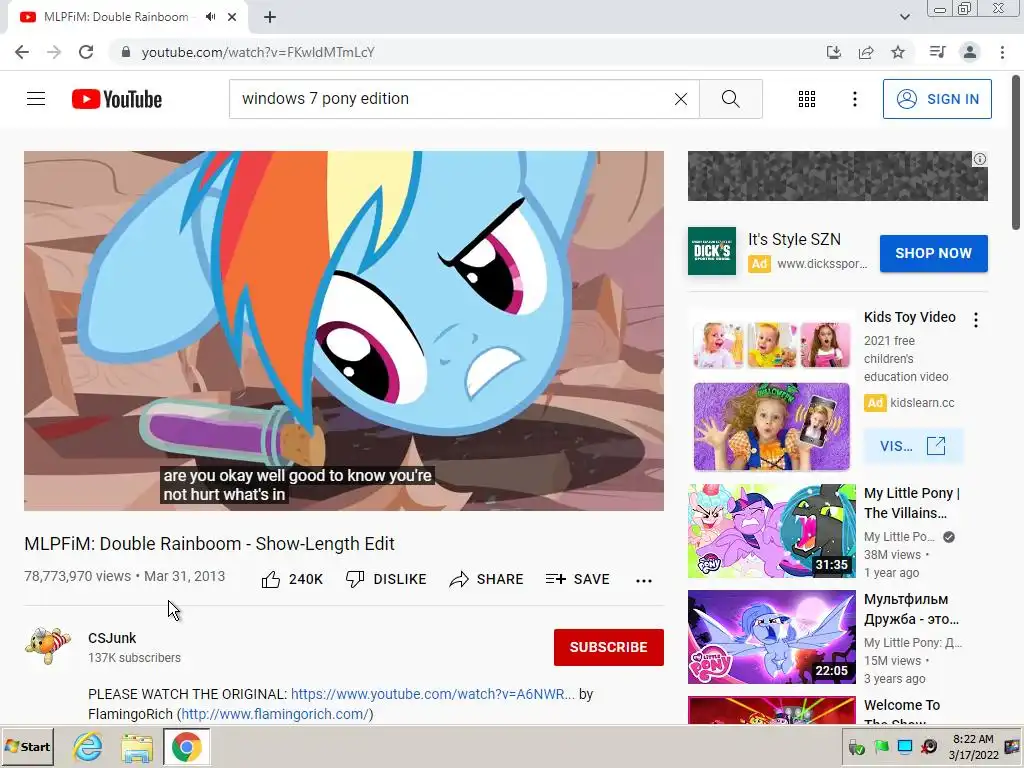This screenshot has width=1024, height=768.
Task: Open the flamingorich.com link
Action: [275, 714]
